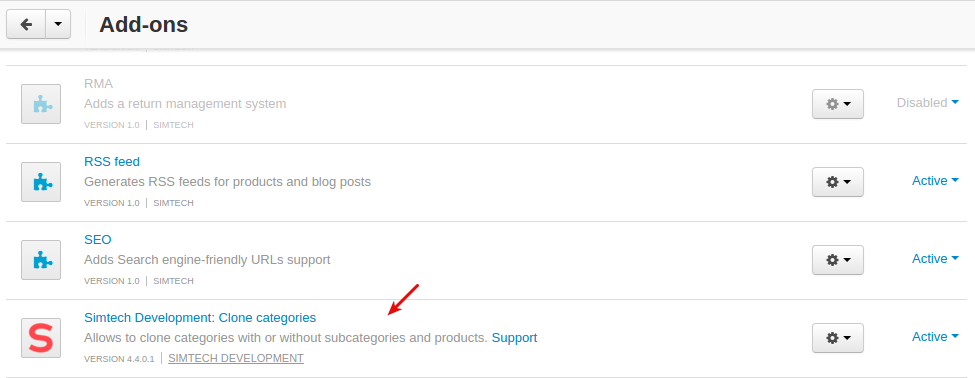The image size is (975, 378).
Task: Click the Simtech red S logo icon
Action: tap(41, 338)
